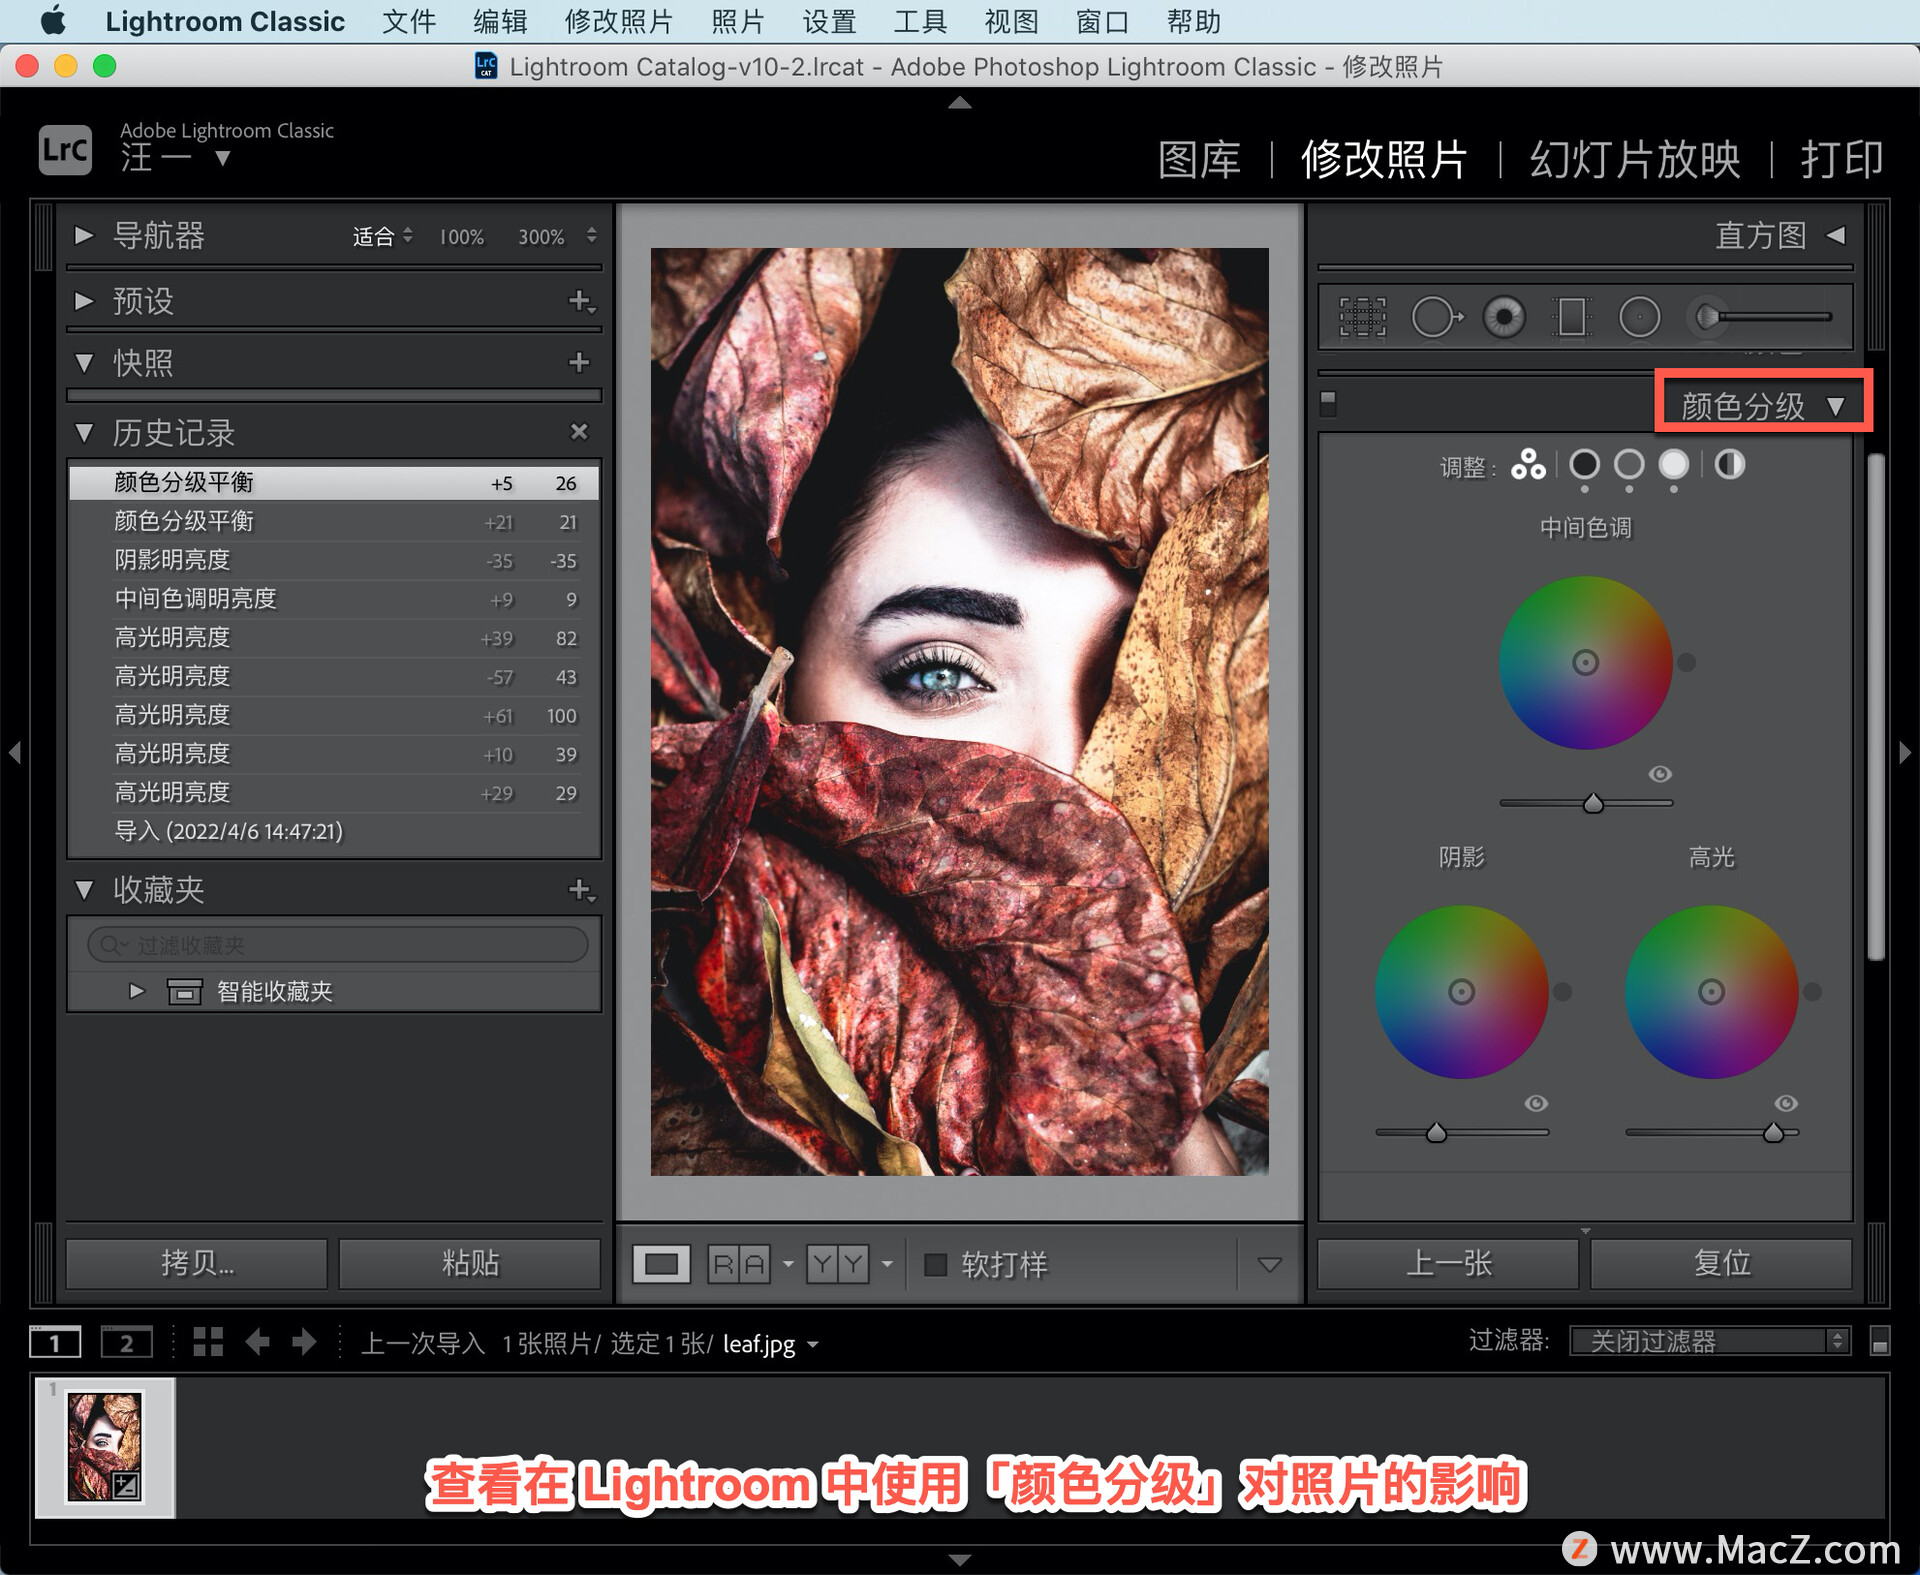Click the 复位 reset button

(1722, 1263)
